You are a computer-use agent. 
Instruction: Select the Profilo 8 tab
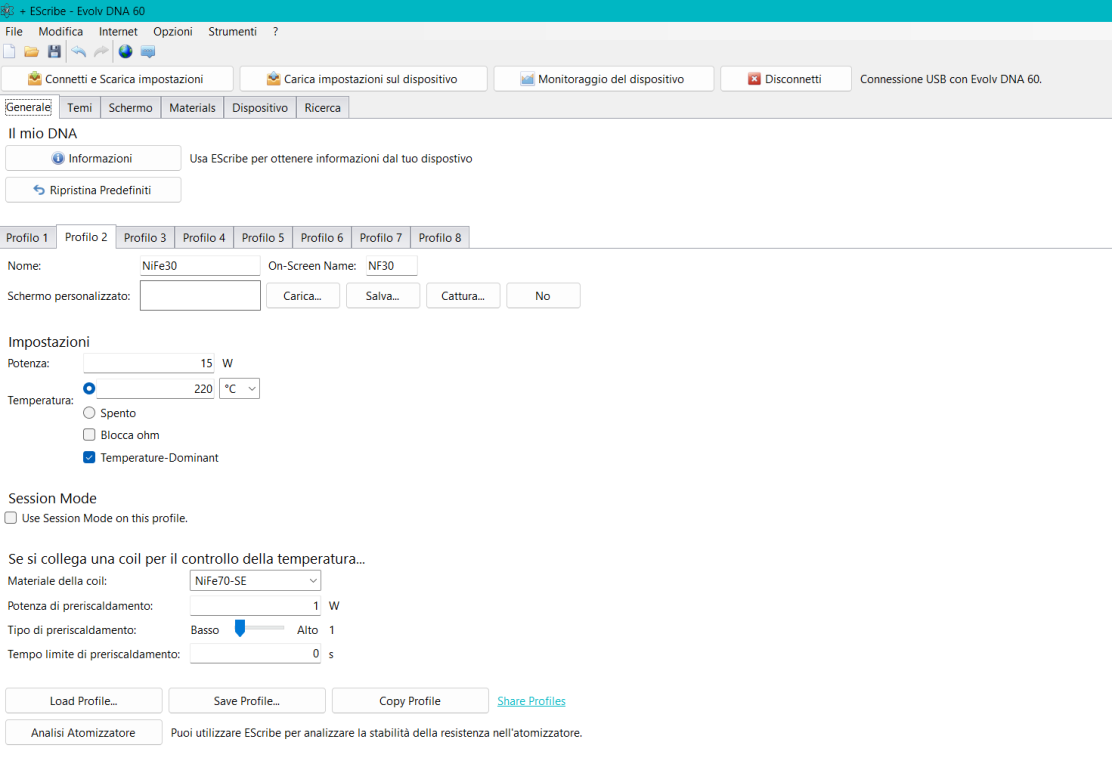point(440,237)
